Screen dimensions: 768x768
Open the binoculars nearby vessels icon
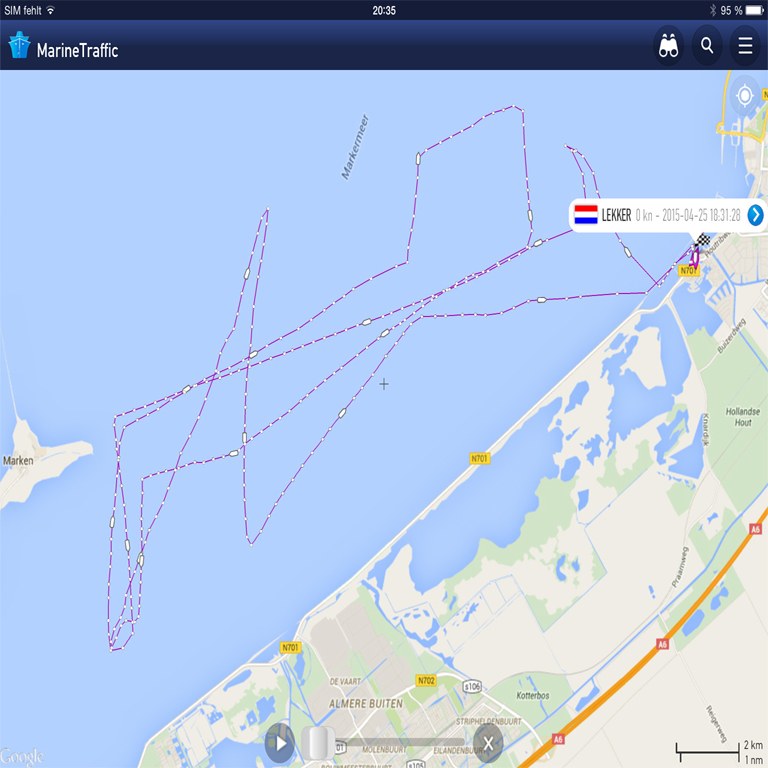click(x=668, y=46)
